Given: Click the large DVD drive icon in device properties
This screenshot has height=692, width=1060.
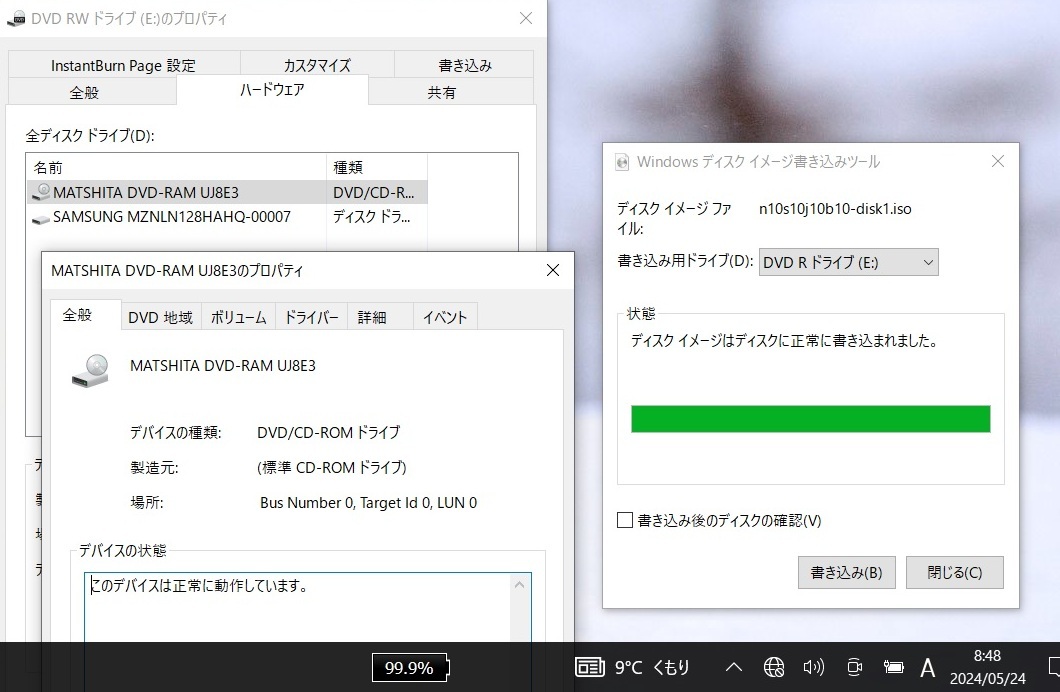Looking at the screenshot, I should pos(91,370).
